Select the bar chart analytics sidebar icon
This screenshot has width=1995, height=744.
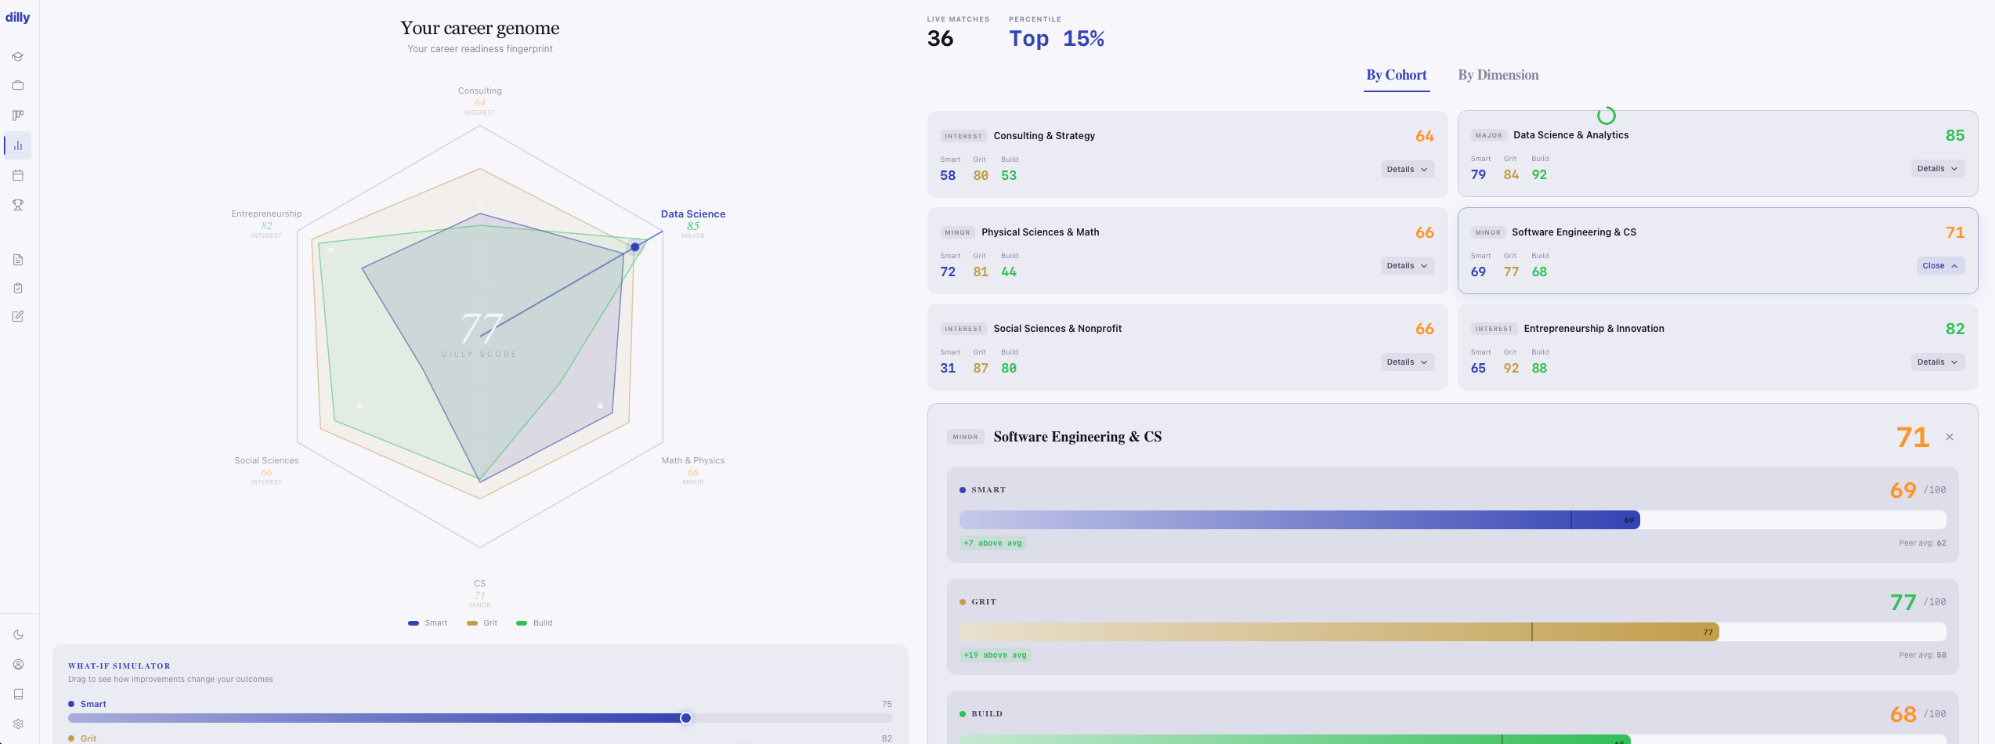(x=18, y=146)
